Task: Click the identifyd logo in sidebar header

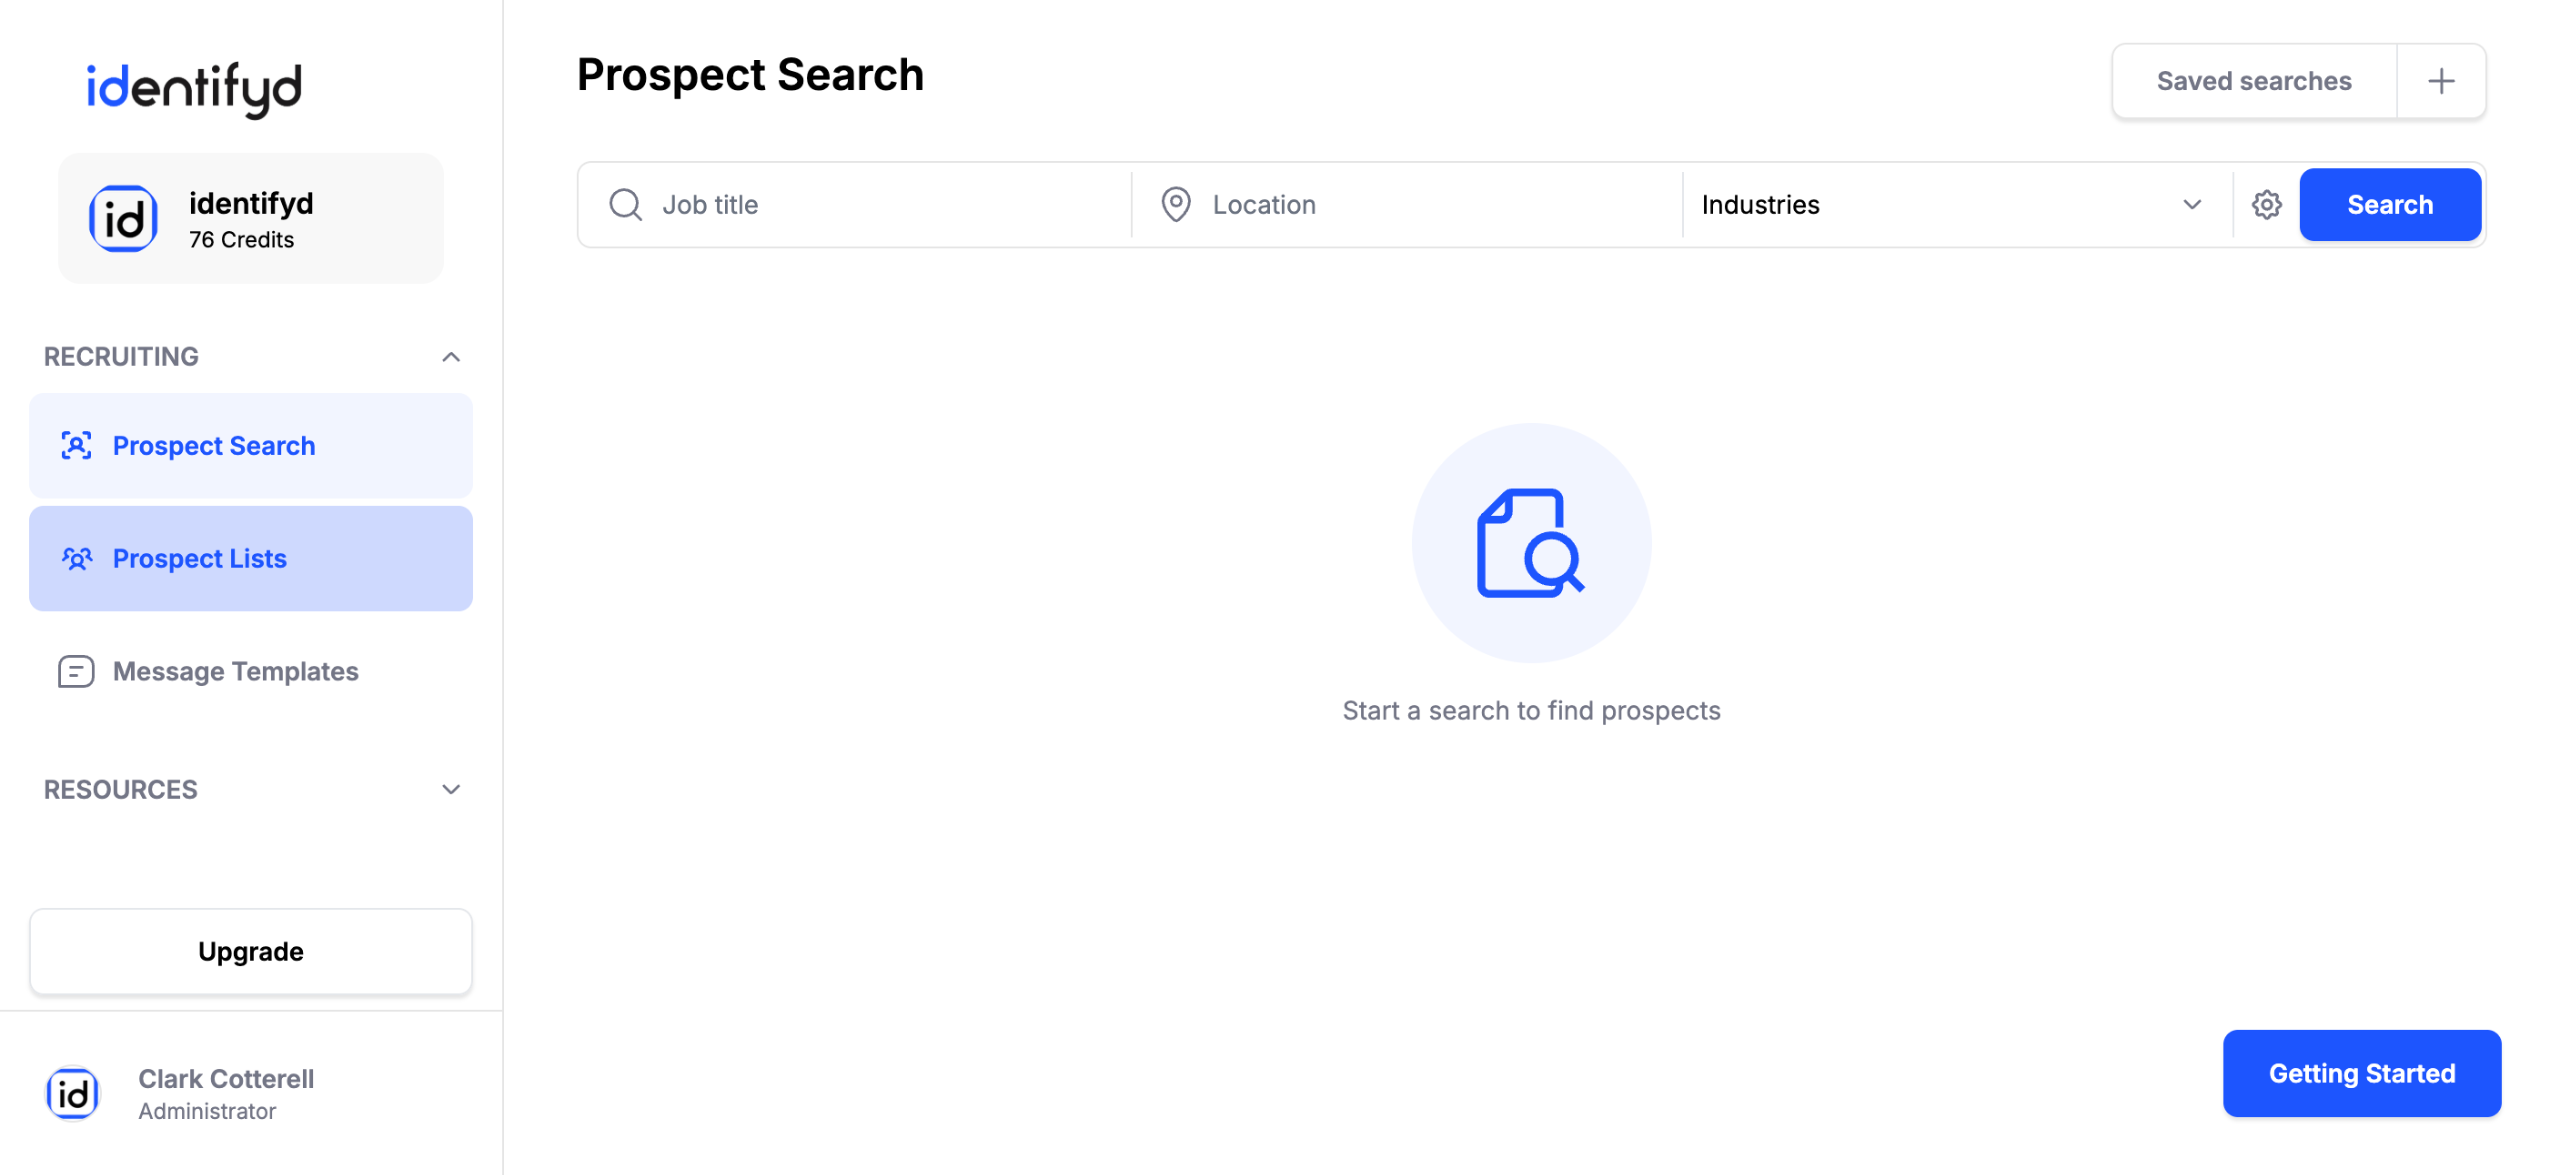Action: [x=194, y=88]
